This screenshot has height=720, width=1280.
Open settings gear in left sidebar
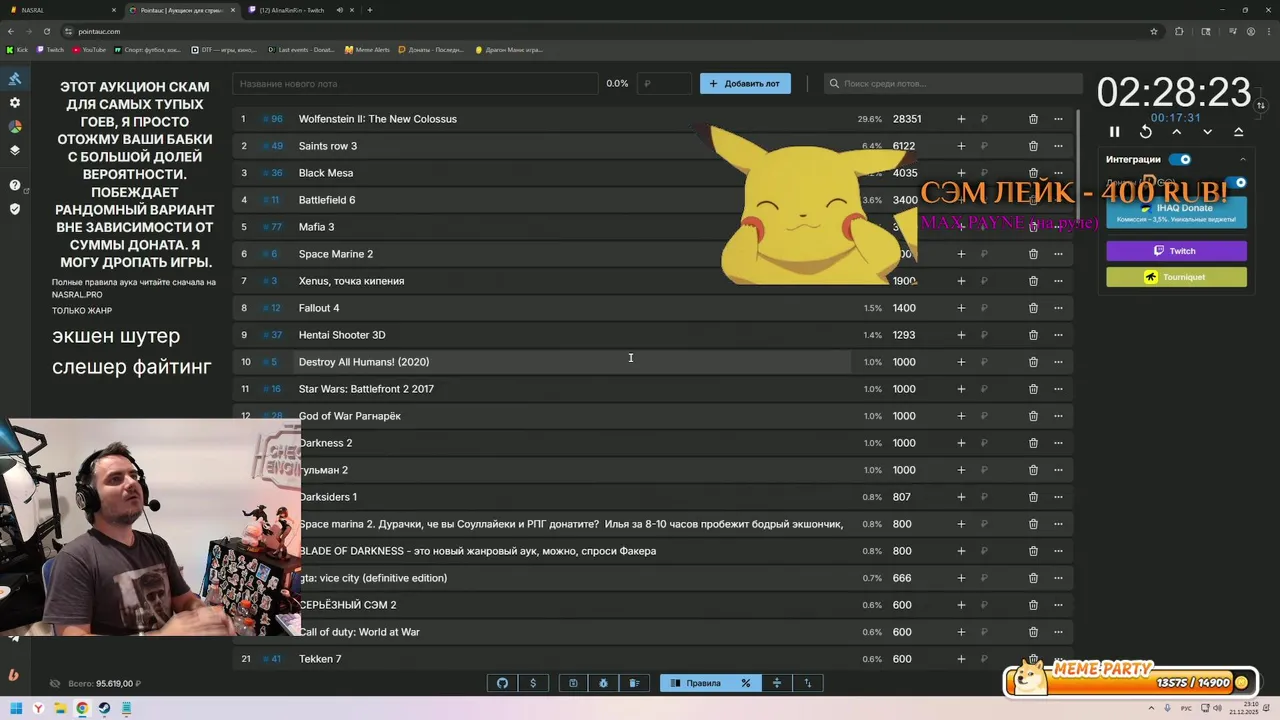(14, 103)
